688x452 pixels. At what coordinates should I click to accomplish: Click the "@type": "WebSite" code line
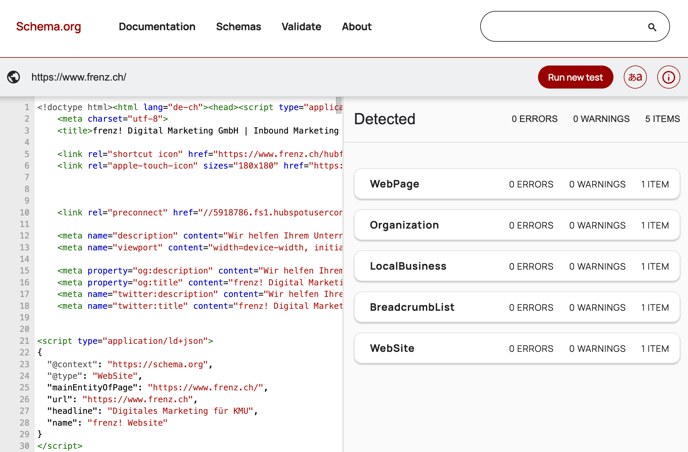(x=94, y=376)
